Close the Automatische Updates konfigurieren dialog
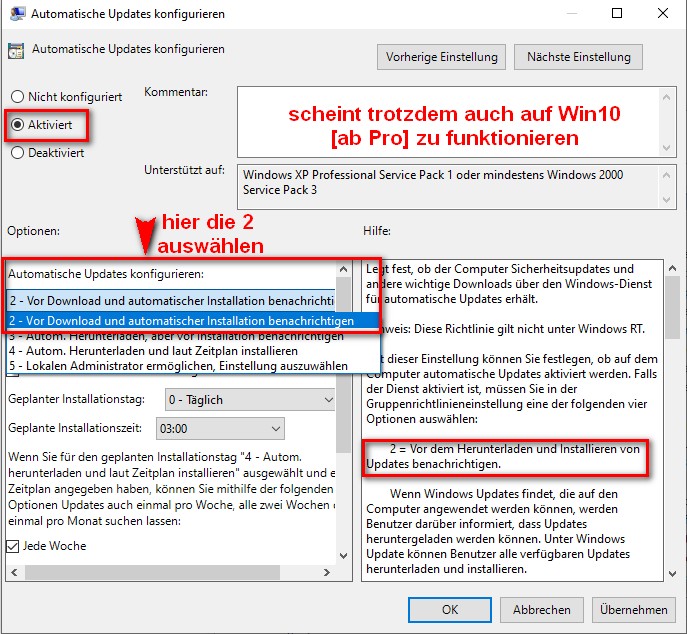Image resolution: width=687 pixels, height=634 pixels. tap(663, 14)
